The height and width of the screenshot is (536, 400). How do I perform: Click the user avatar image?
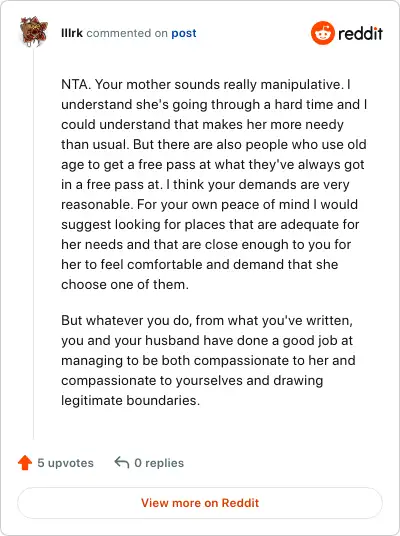(x=34, y=31)
